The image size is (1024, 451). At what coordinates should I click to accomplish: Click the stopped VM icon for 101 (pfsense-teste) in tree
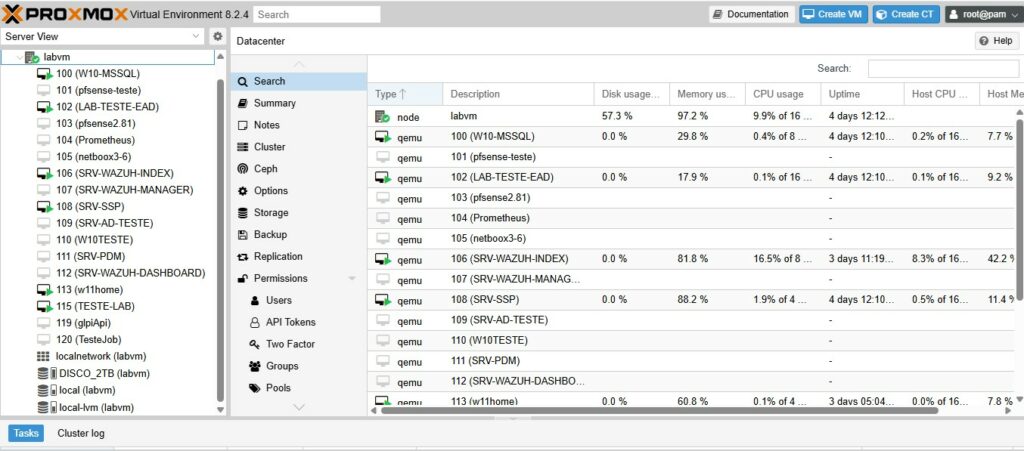tap(43, 90)
